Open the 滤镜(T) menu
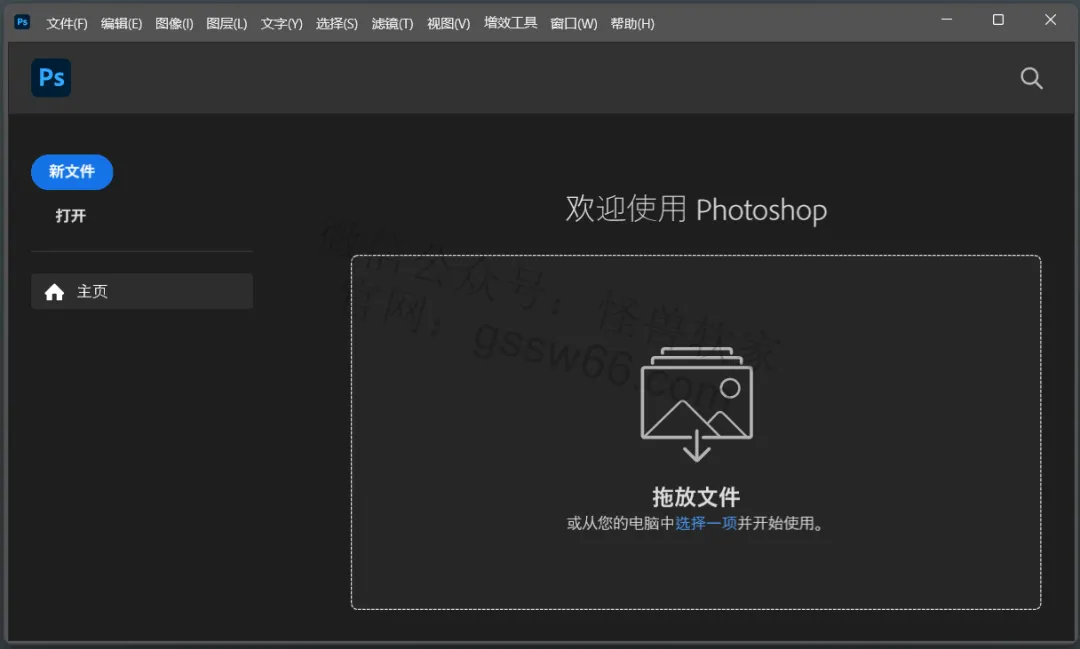This screenshot has height=649, width=1080. pyautogui.click(x=393, y=23)
